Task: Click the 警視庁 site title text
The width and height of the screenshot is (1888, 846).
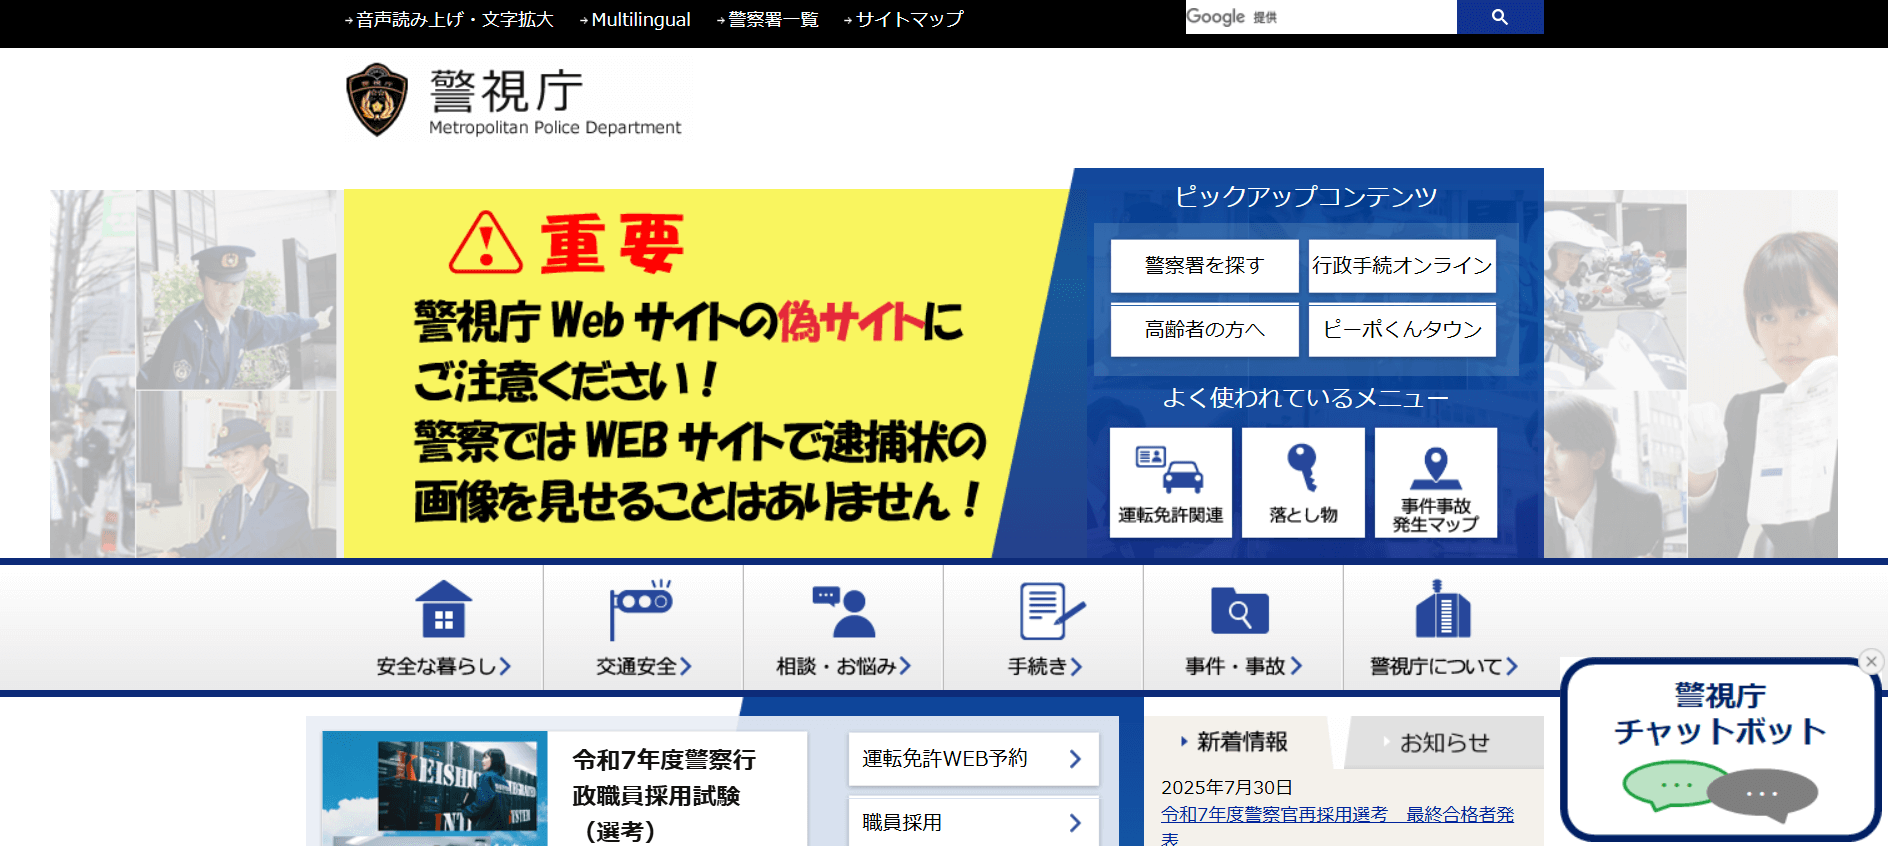Action: pos(506,91)
